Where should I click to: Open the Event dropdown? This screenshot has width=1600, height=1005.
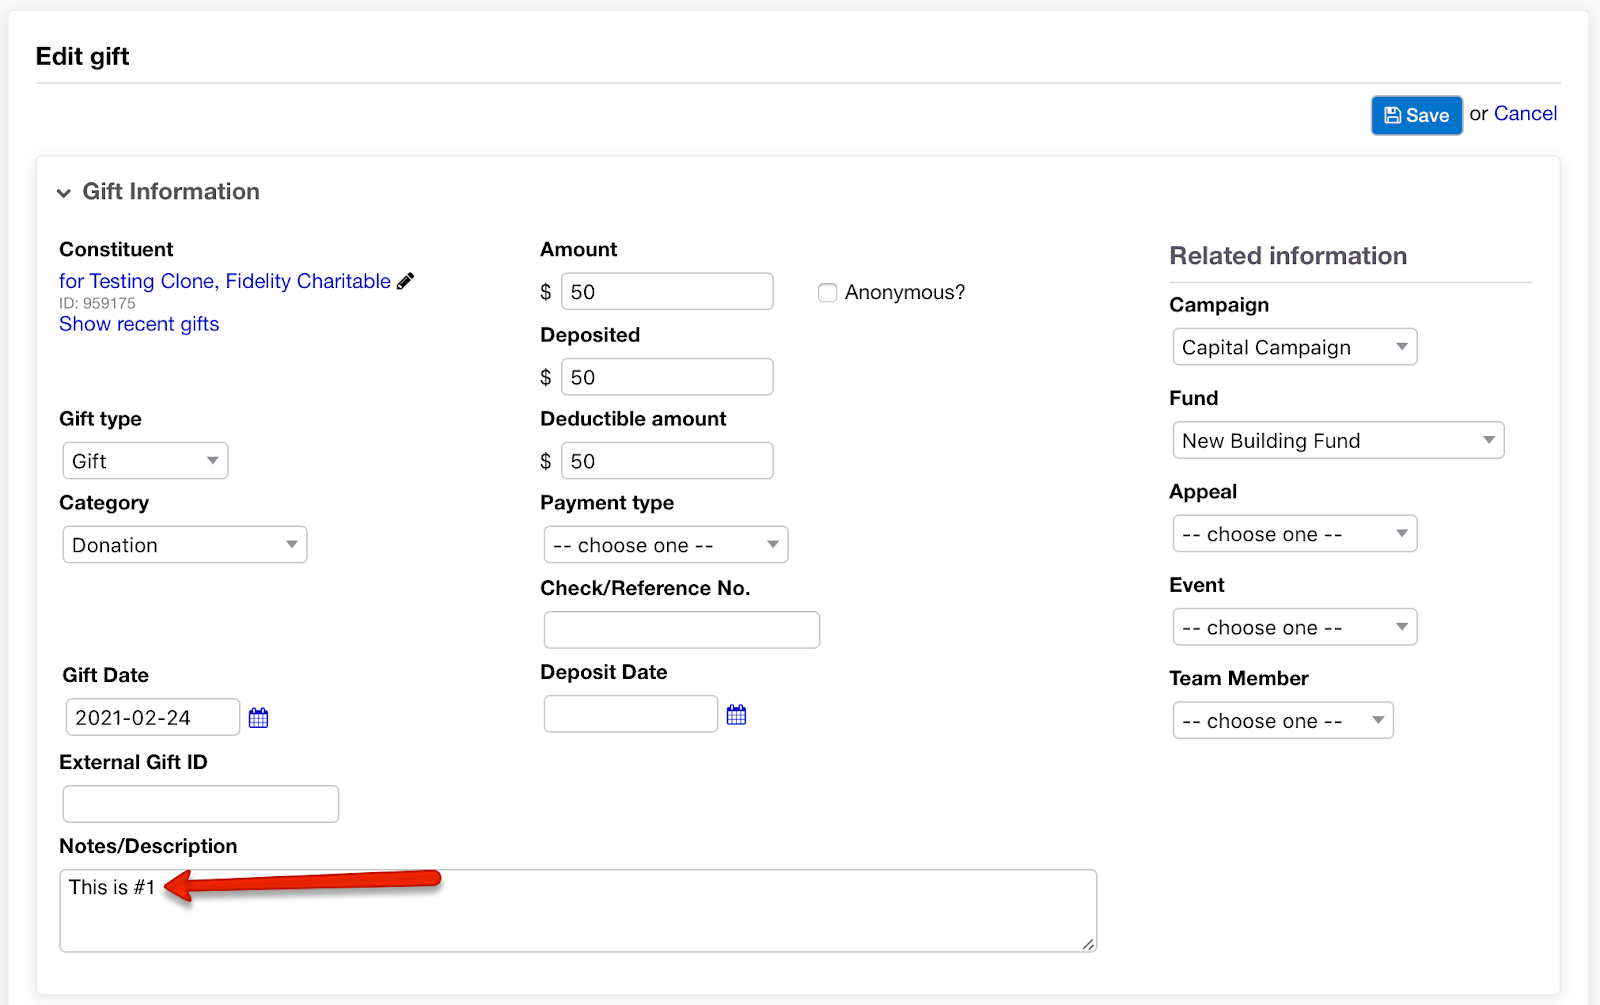pos(1294,628)
